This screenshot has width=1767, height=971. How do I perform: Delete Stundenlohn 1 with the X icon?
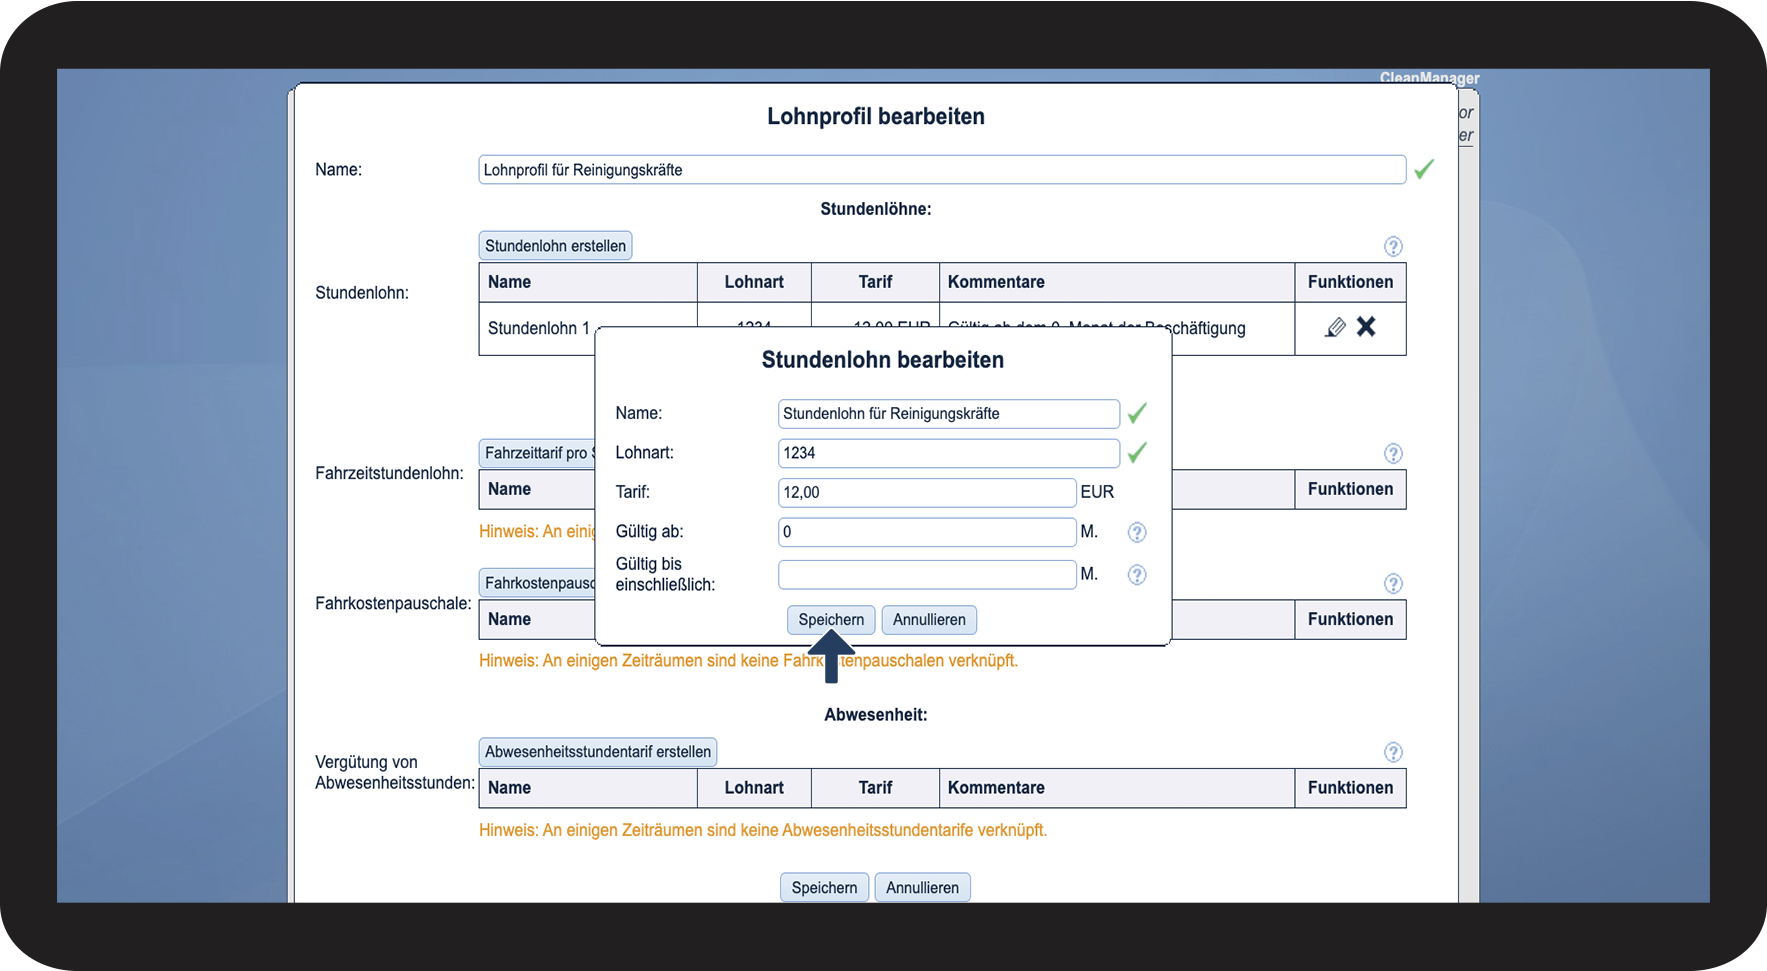[1366, 327]
